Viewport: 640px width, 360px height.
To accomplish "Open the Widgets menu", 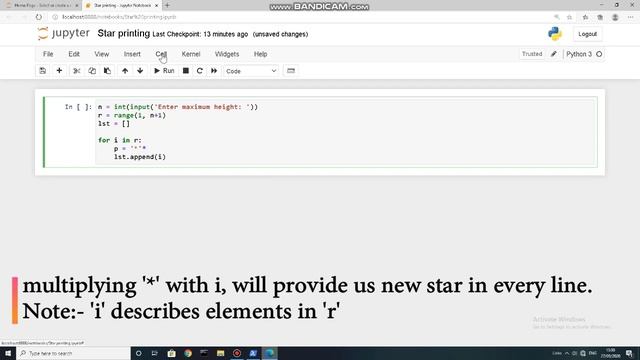I will pyautogui.click(x=227, y=54).
